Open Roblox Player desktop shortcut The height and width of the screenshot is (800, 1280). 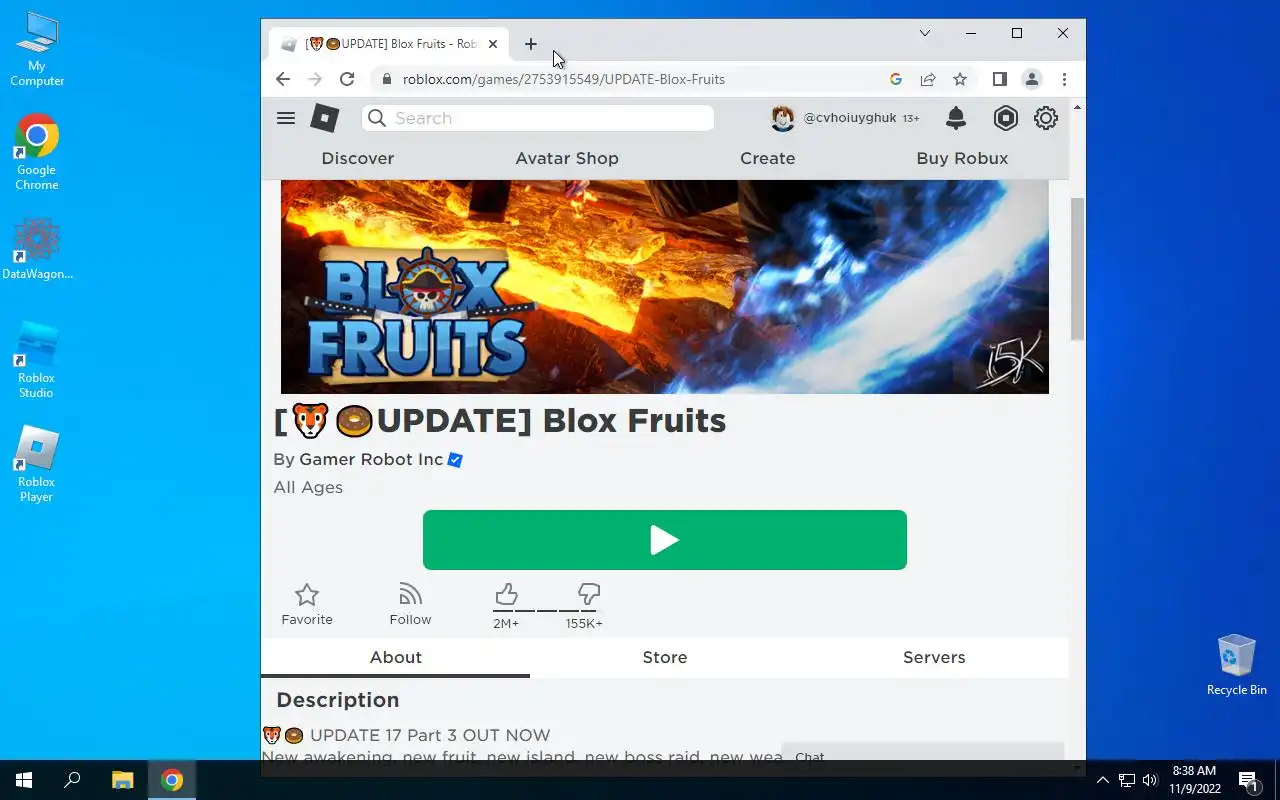[37, 465]
